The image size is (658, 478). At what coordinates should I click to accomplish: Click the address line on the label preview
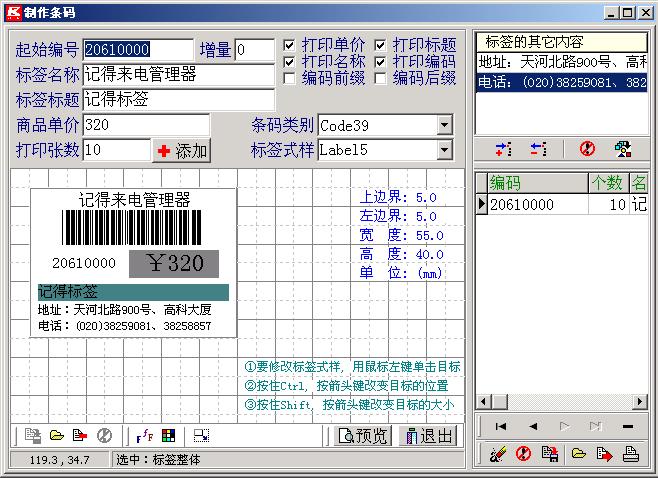click(125, 310)
